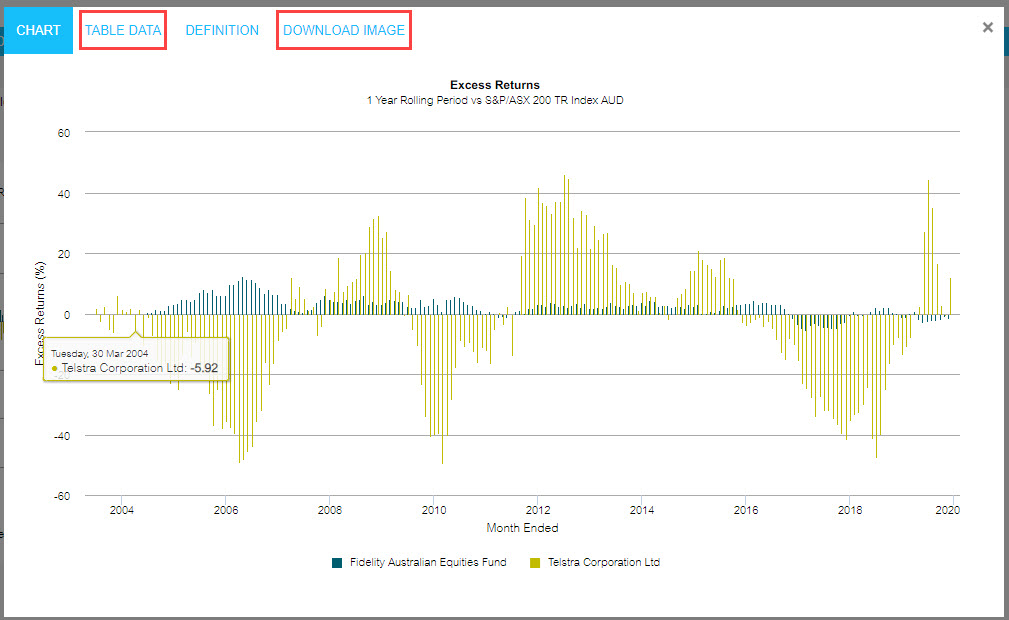Click the Month Ended axis title
Image resolution: width=1009 pixels, height=620 pixels.
tap(522, 528)
